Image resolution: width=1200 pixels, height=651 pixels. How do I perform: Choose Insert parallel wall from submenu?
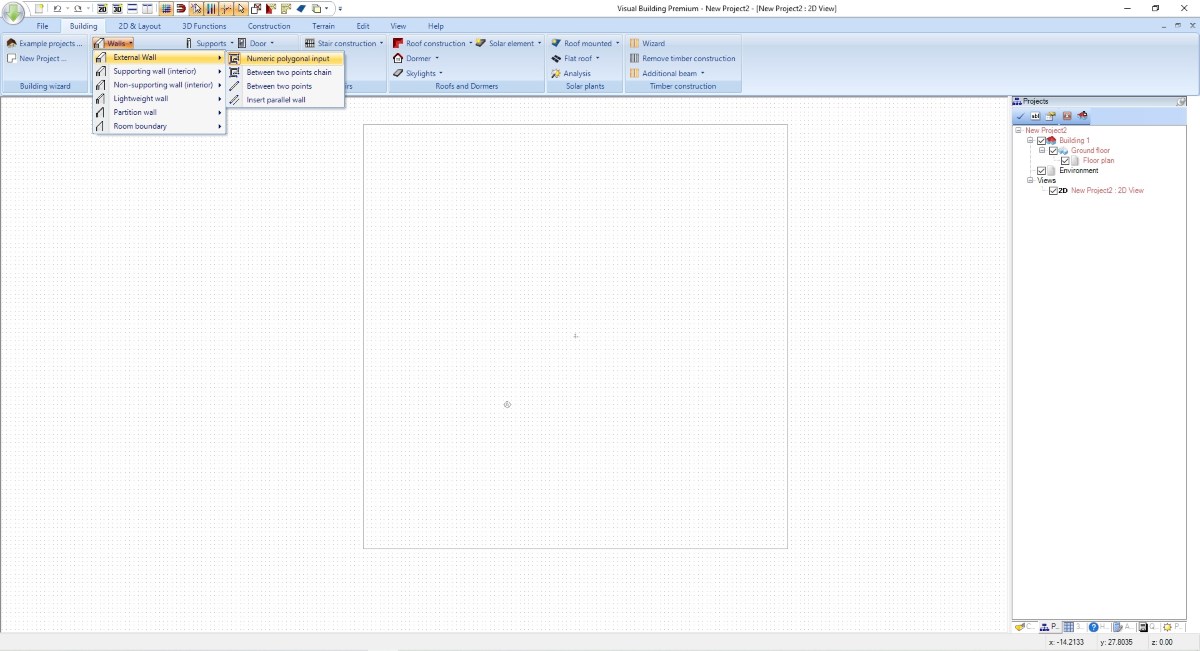(275, 100)
